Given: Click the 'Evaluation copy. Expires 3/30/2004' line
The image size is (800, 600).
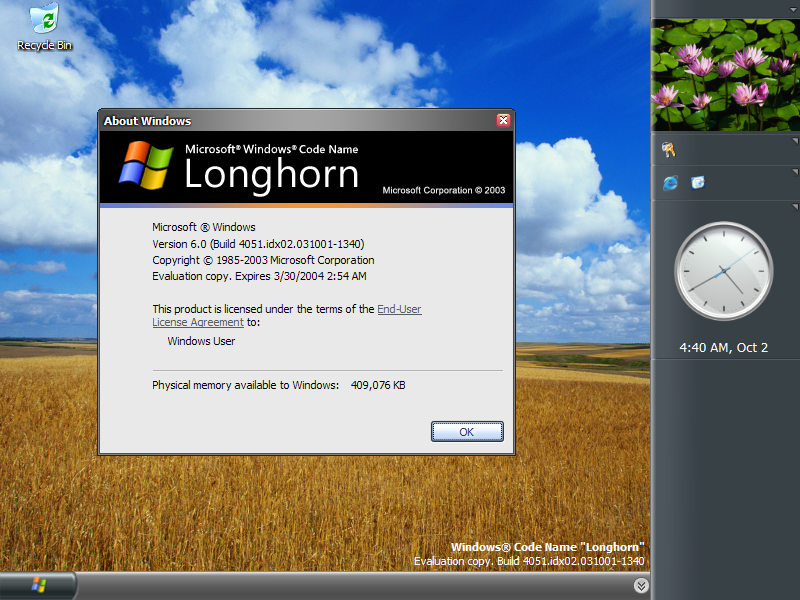Looking at the screenshot, I should pos(259,276).
